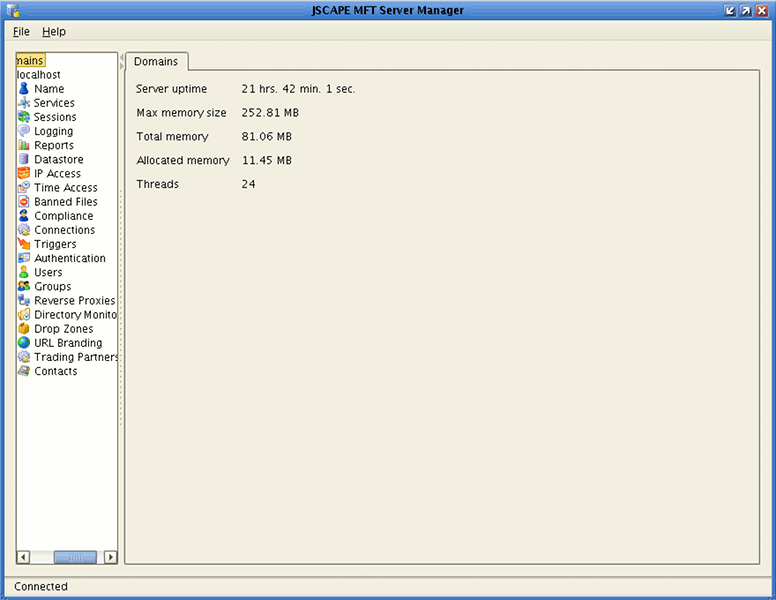
Task: Click the application icon in title bar
Action: 13,10
